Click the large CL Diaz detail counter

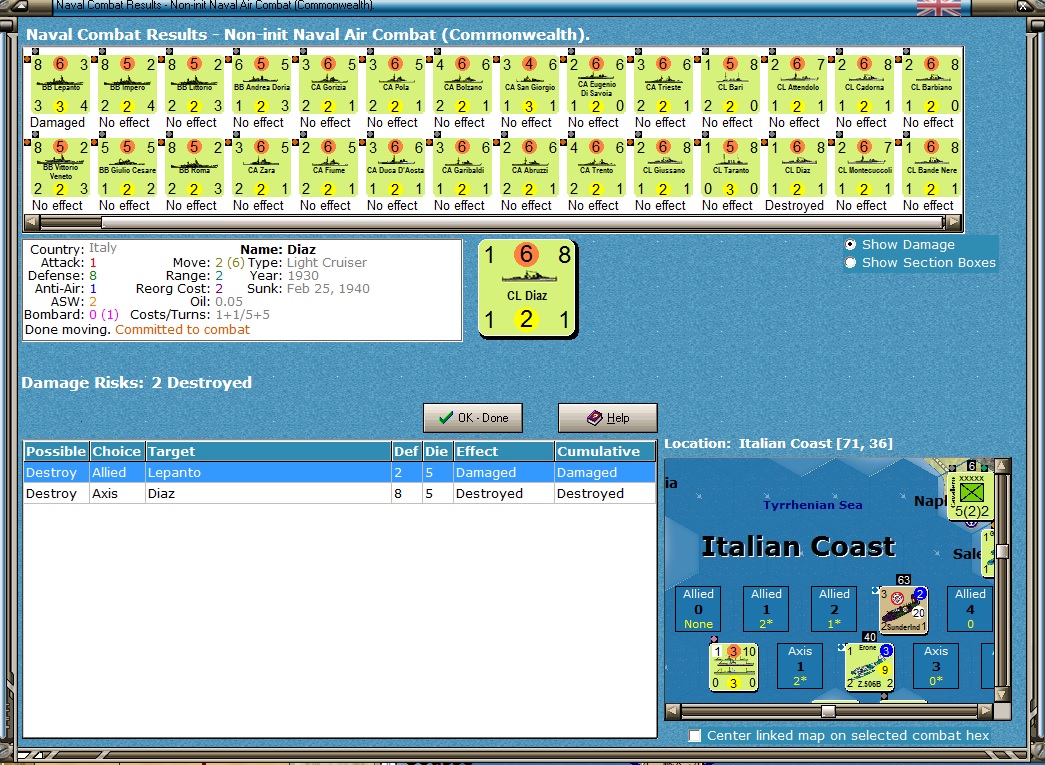pyautogui.click(x=527, y=289)
